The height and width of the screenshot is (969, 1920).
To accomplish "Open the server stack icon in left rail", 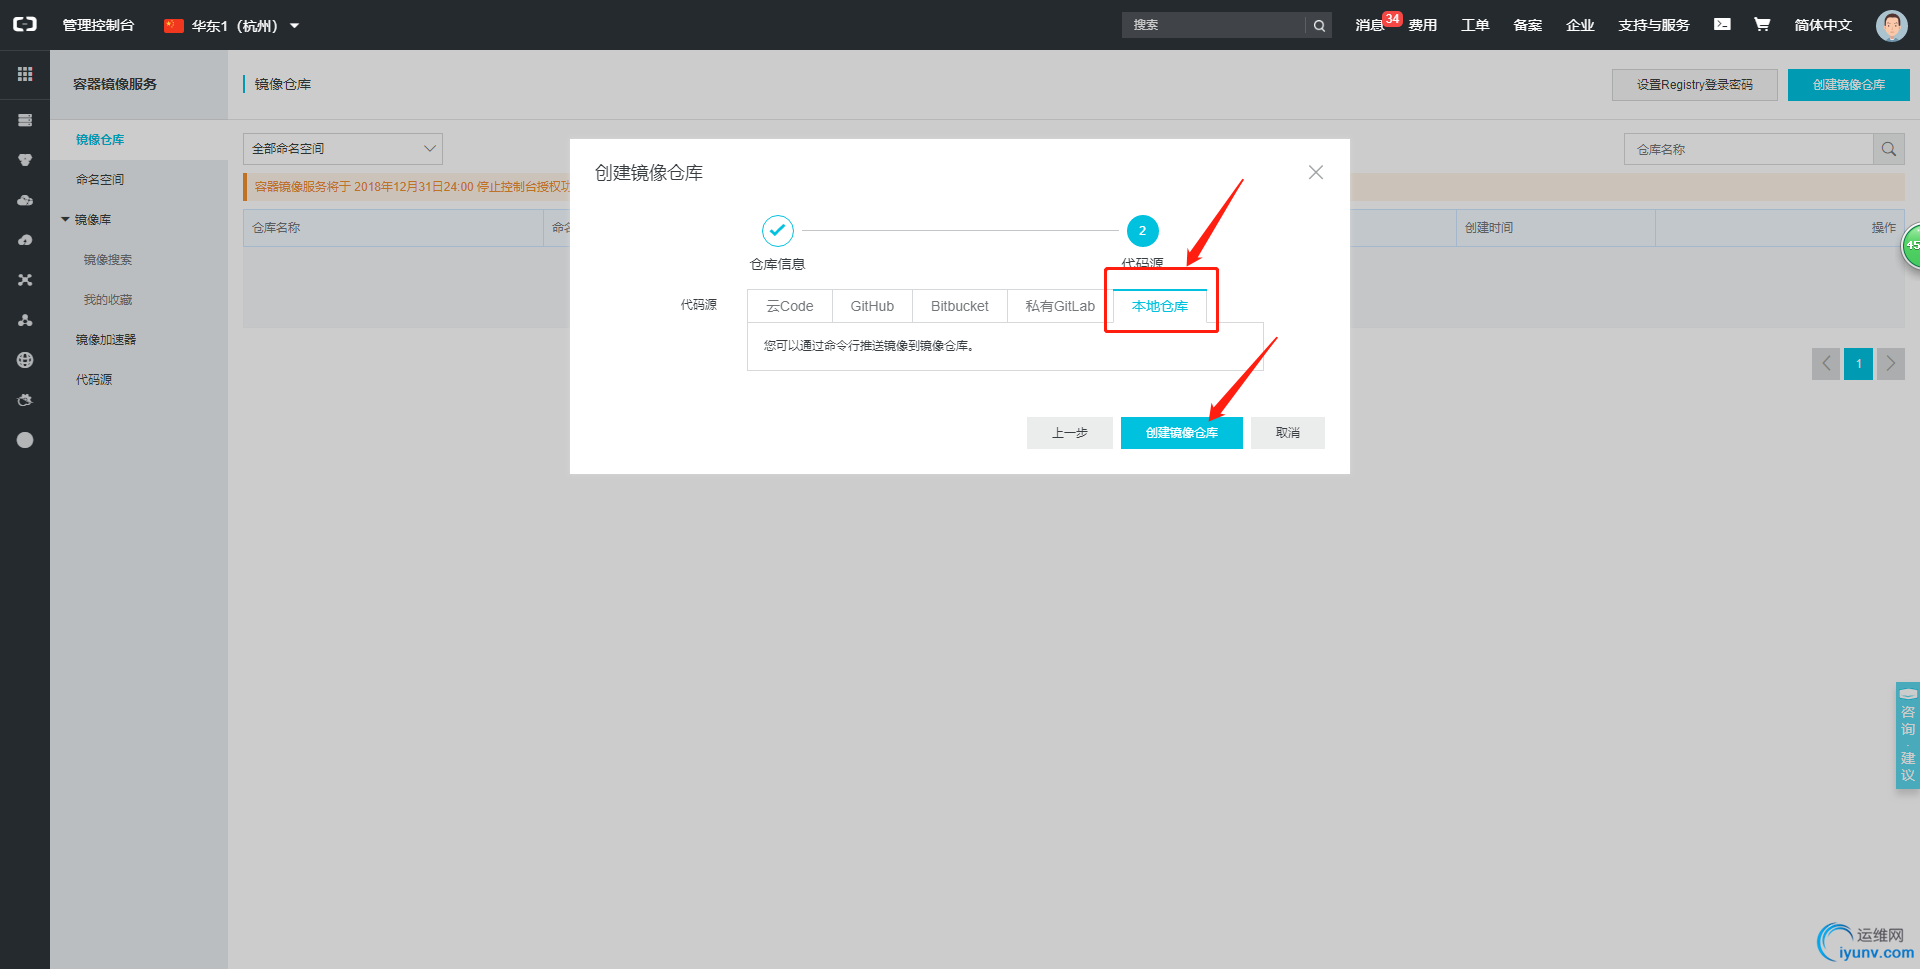I will tap(25, 120).
